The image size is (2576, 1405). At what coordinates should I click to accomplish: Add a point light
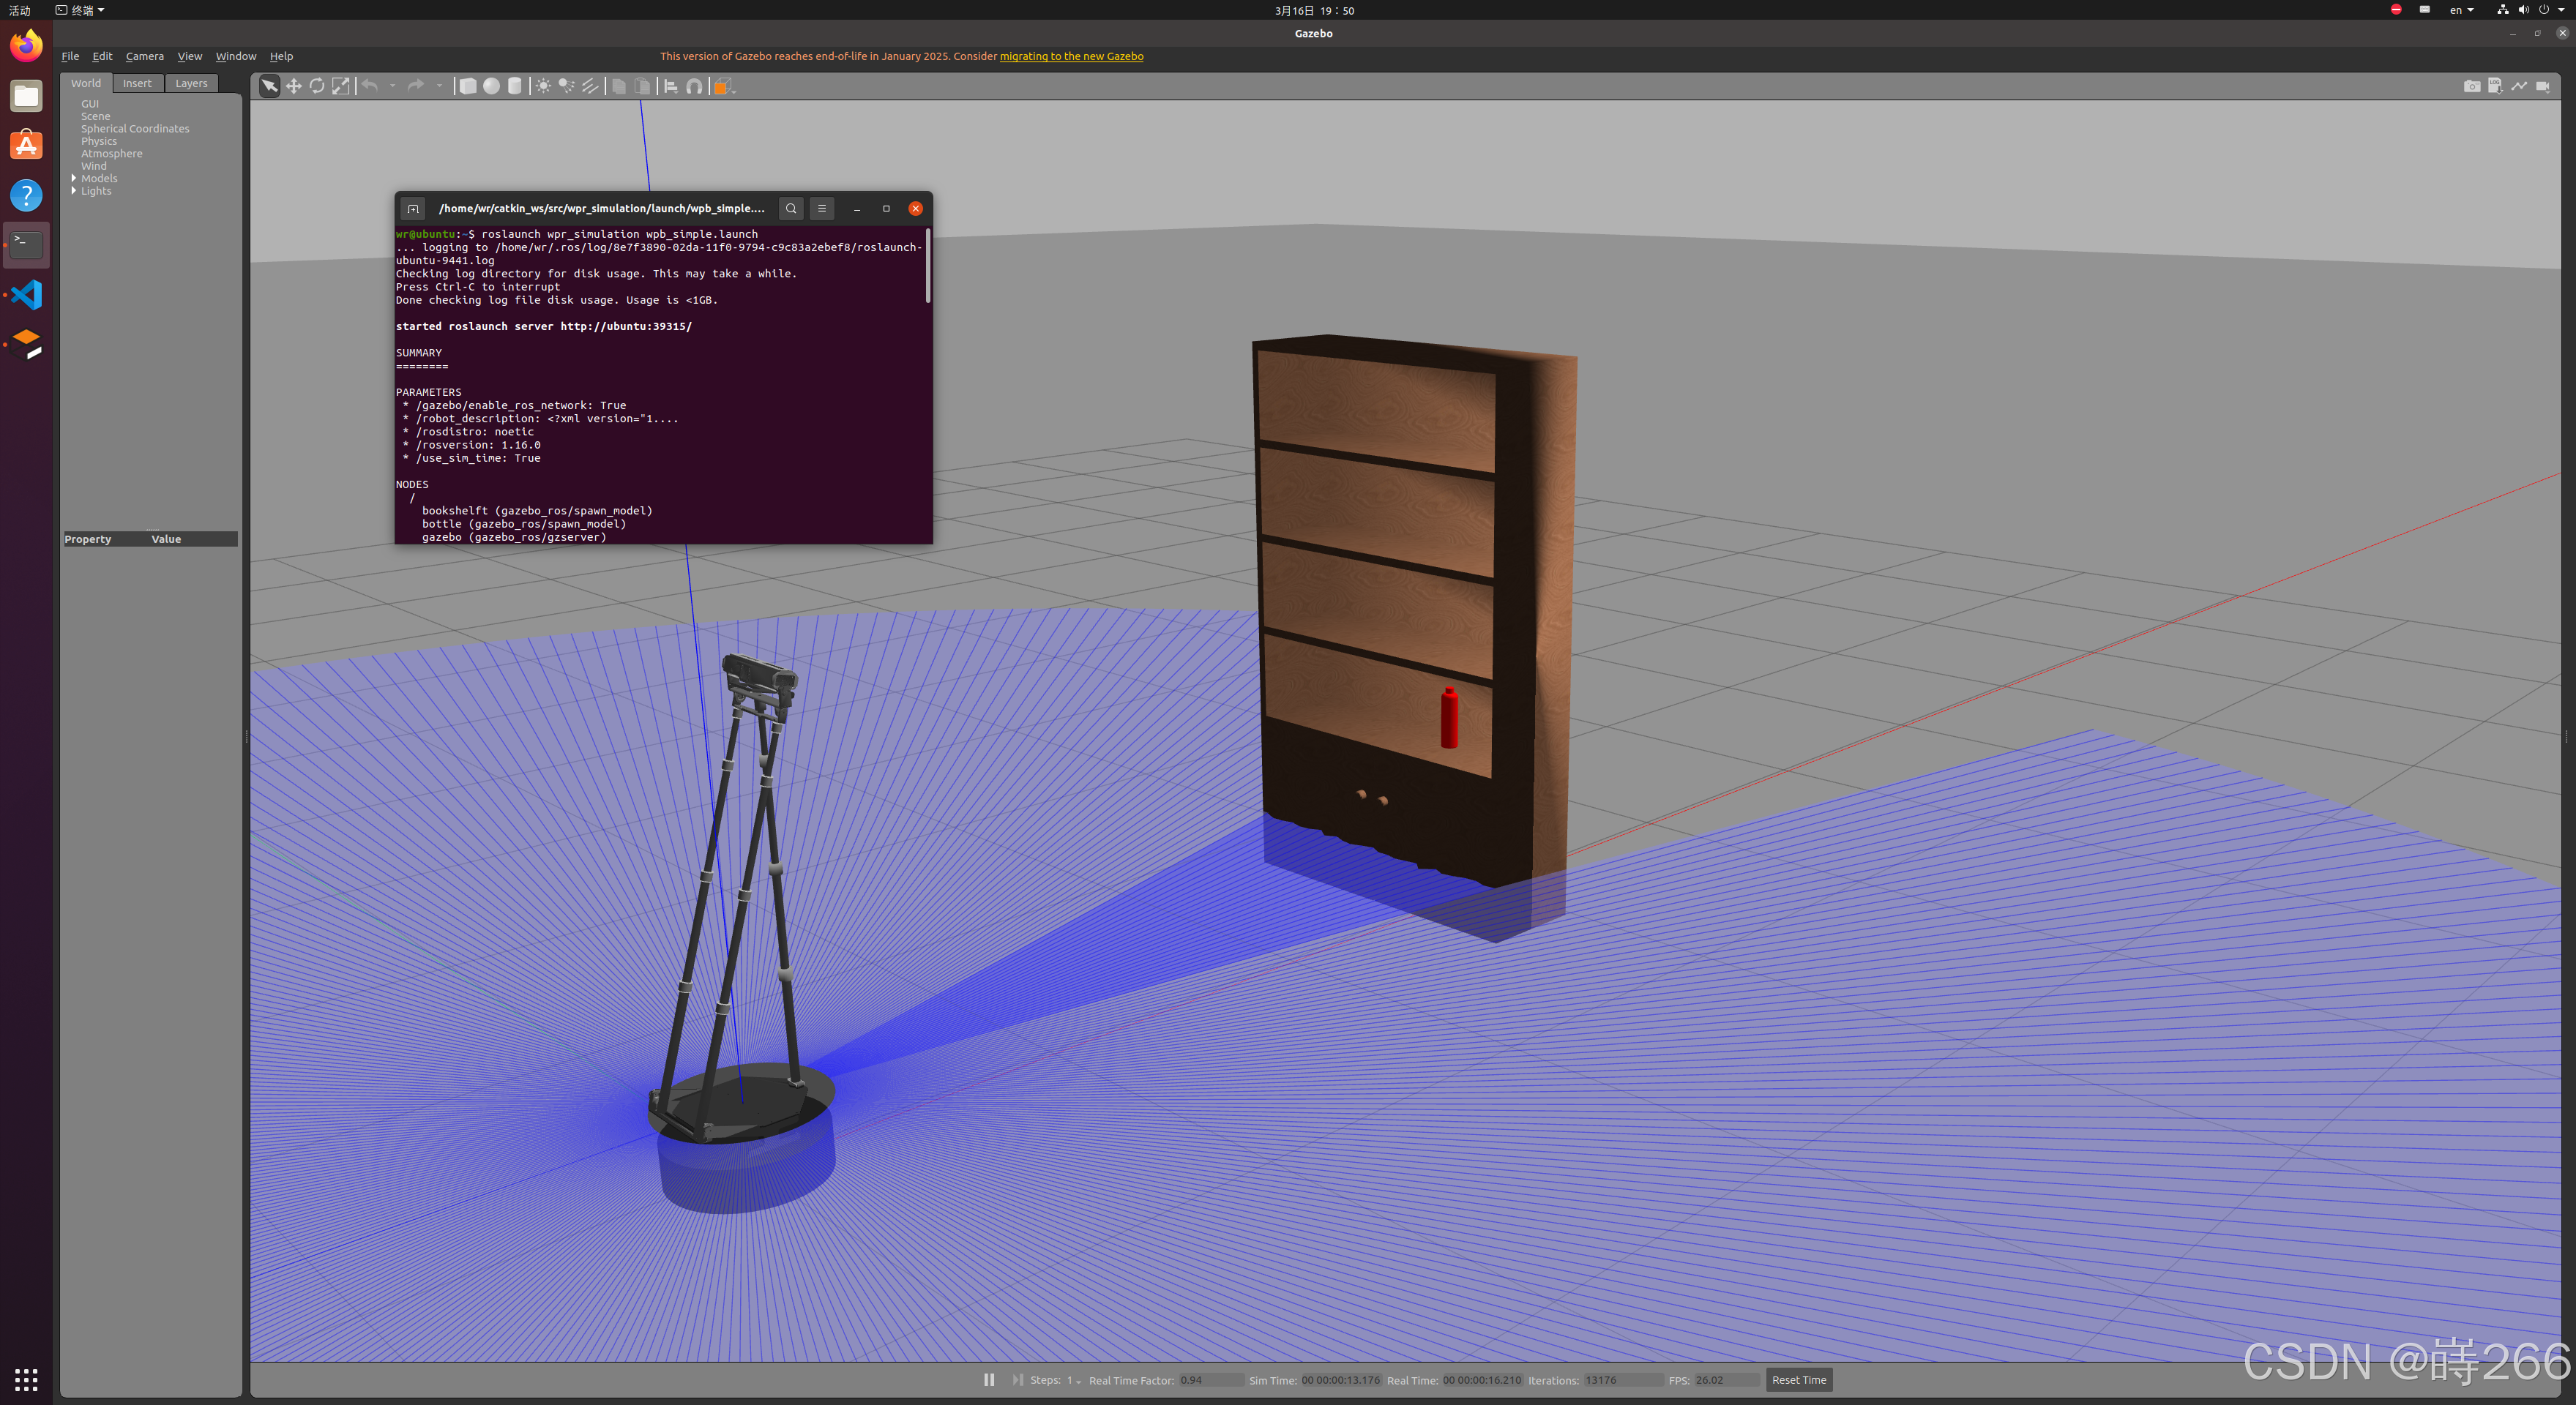(543, 86)
